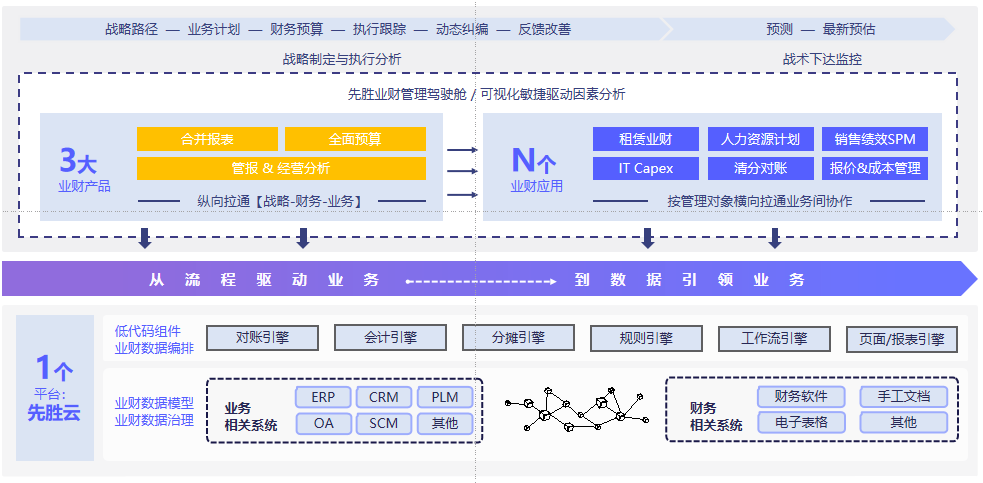Select the 租赁业财 application box
The height and width of the screenshot is (483, 983).
(x=645, y=139)
